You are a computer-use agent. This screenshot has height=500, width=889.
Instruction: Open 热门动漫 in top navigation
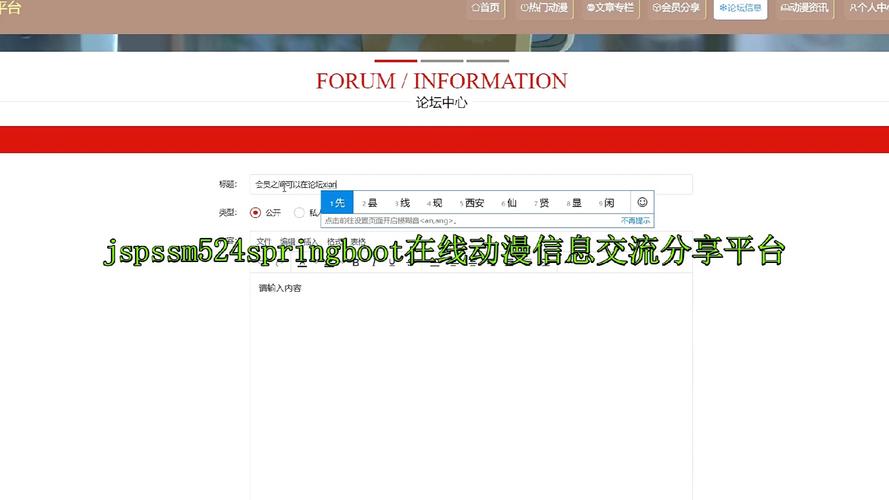point(544,8)
